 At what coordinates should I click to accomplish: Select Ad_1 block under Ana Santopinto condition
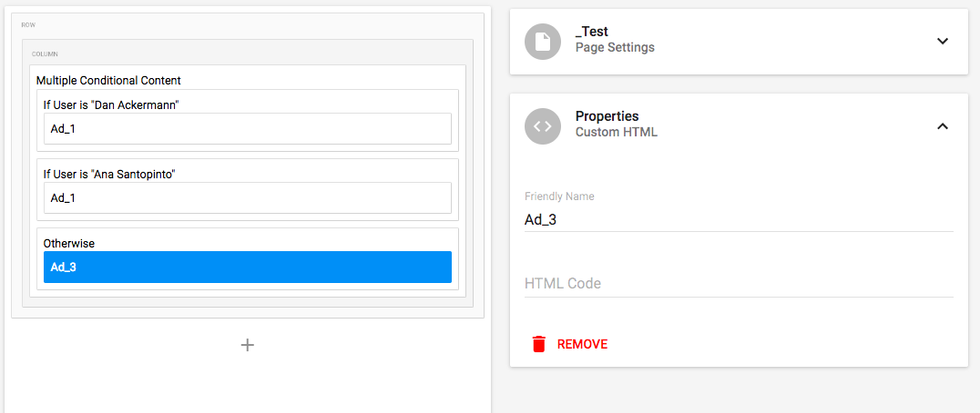tap(247, 198)
